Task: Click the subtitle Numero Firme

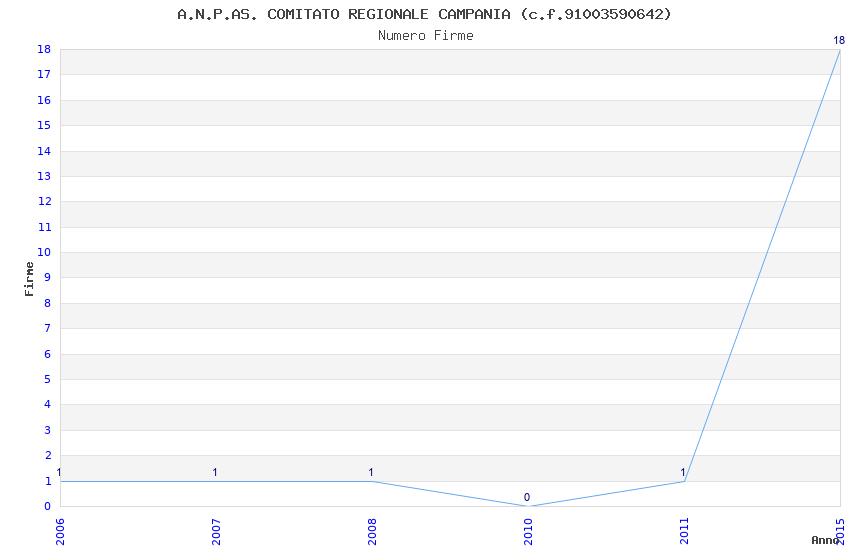Action: (x=426, y=36)
